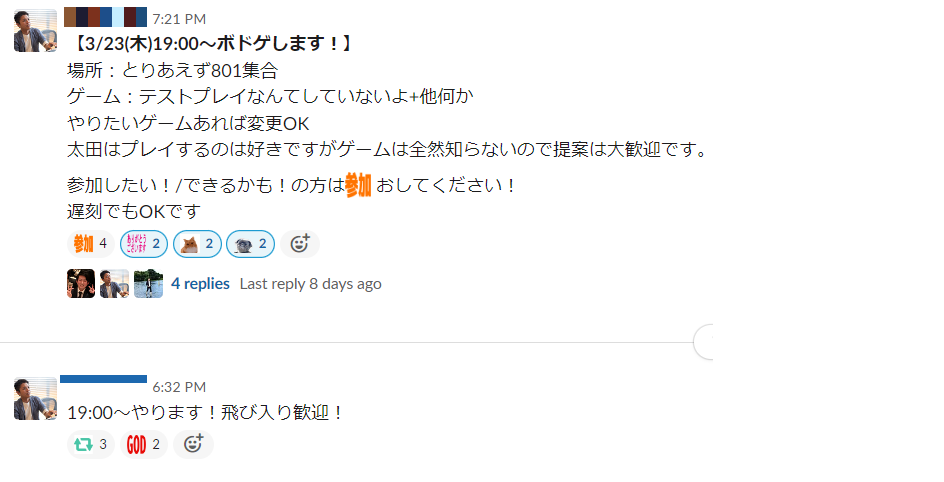Click the replier avatar of man standing by water

pyautogui.click(x=148, y=283)
